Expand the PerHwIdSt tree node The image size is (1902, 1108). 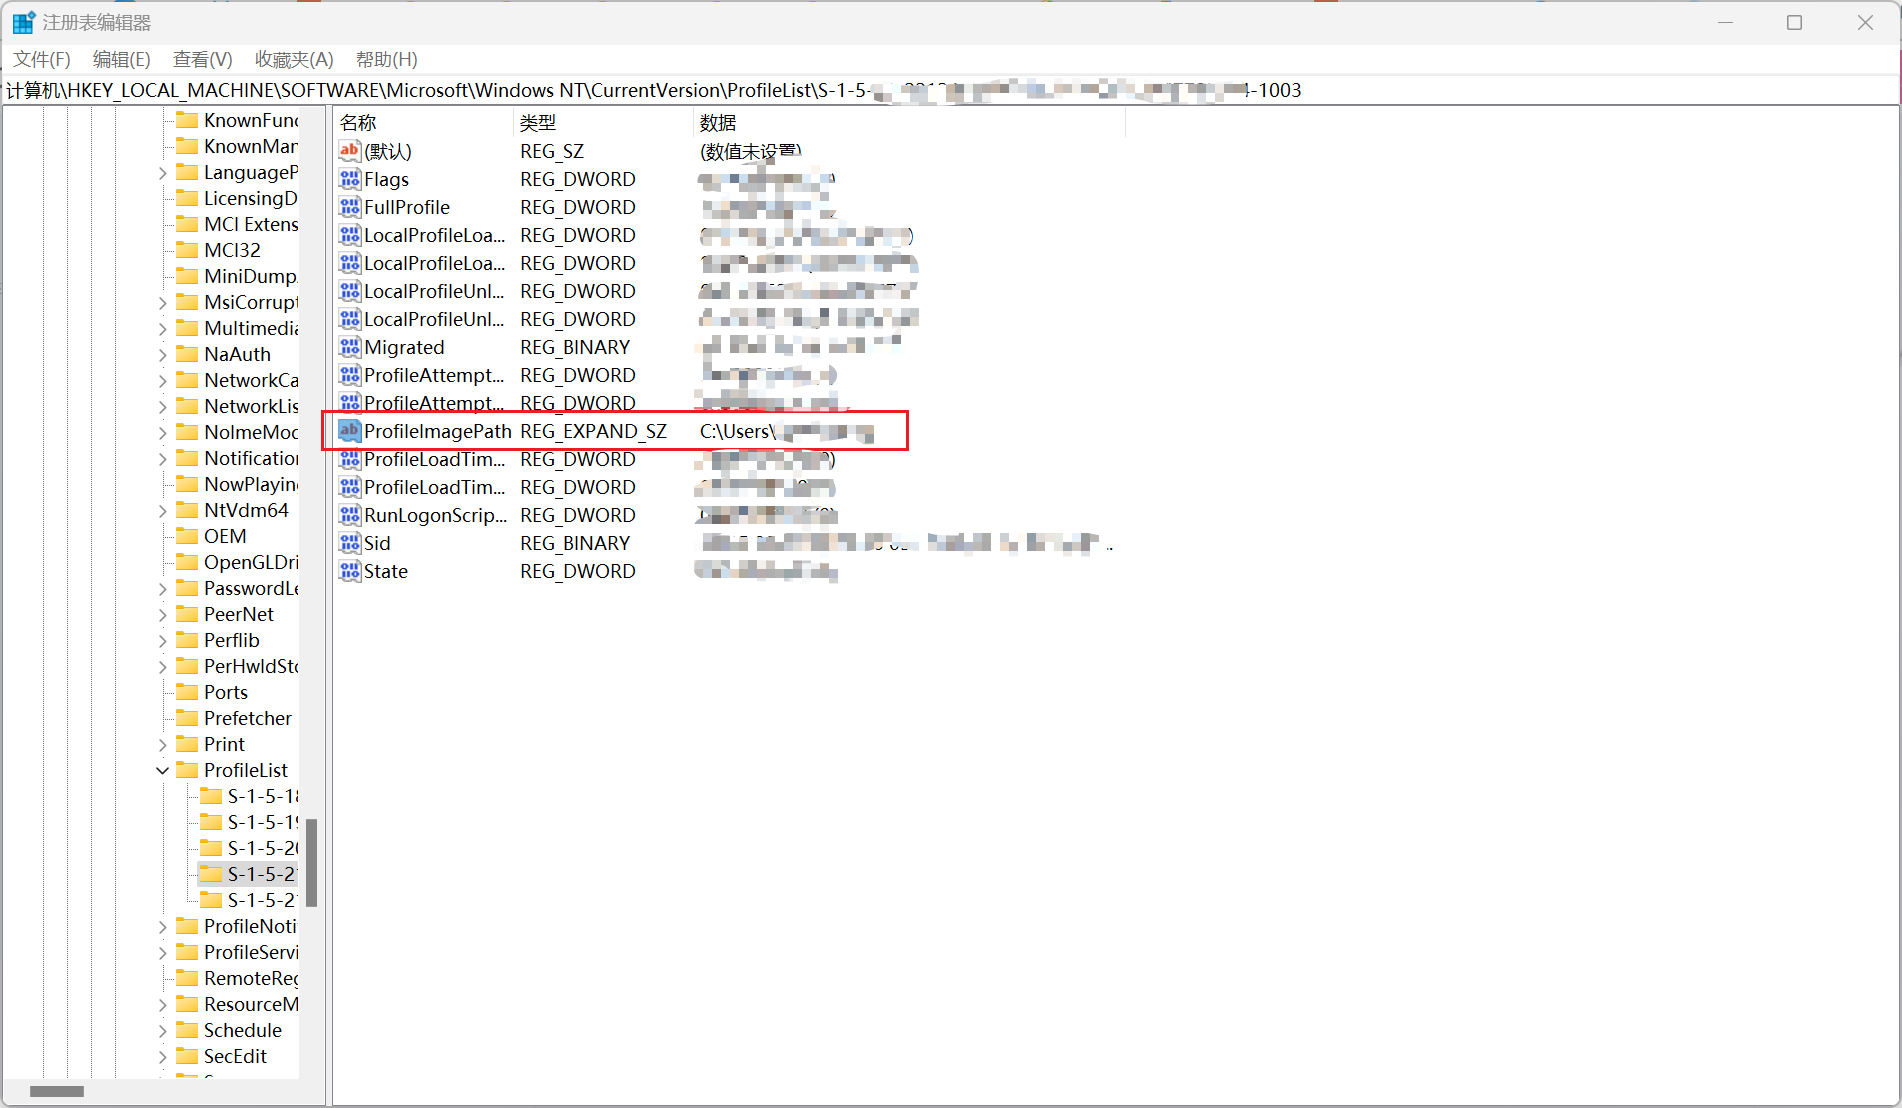pyautogui.click(x=162, y=666)
